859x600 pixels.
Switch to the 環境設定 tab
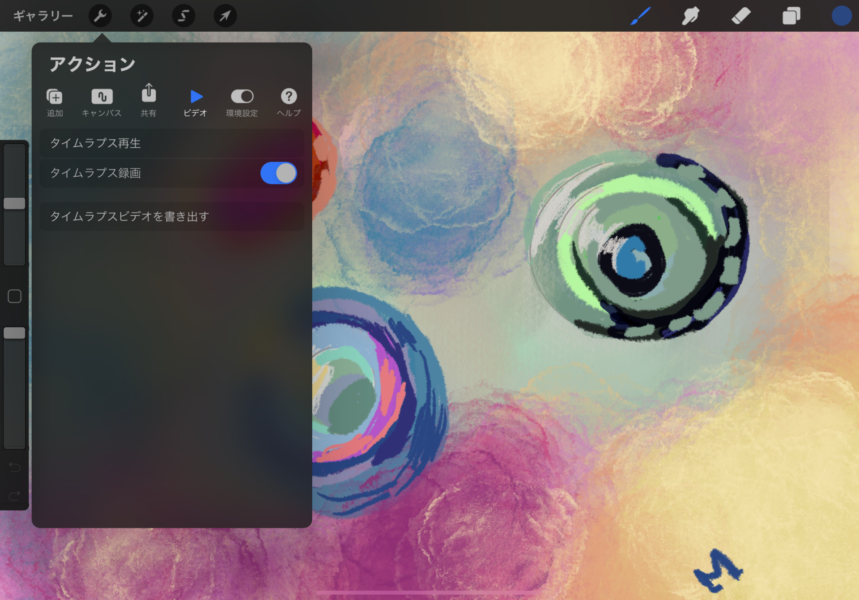[x=242, y=102]
